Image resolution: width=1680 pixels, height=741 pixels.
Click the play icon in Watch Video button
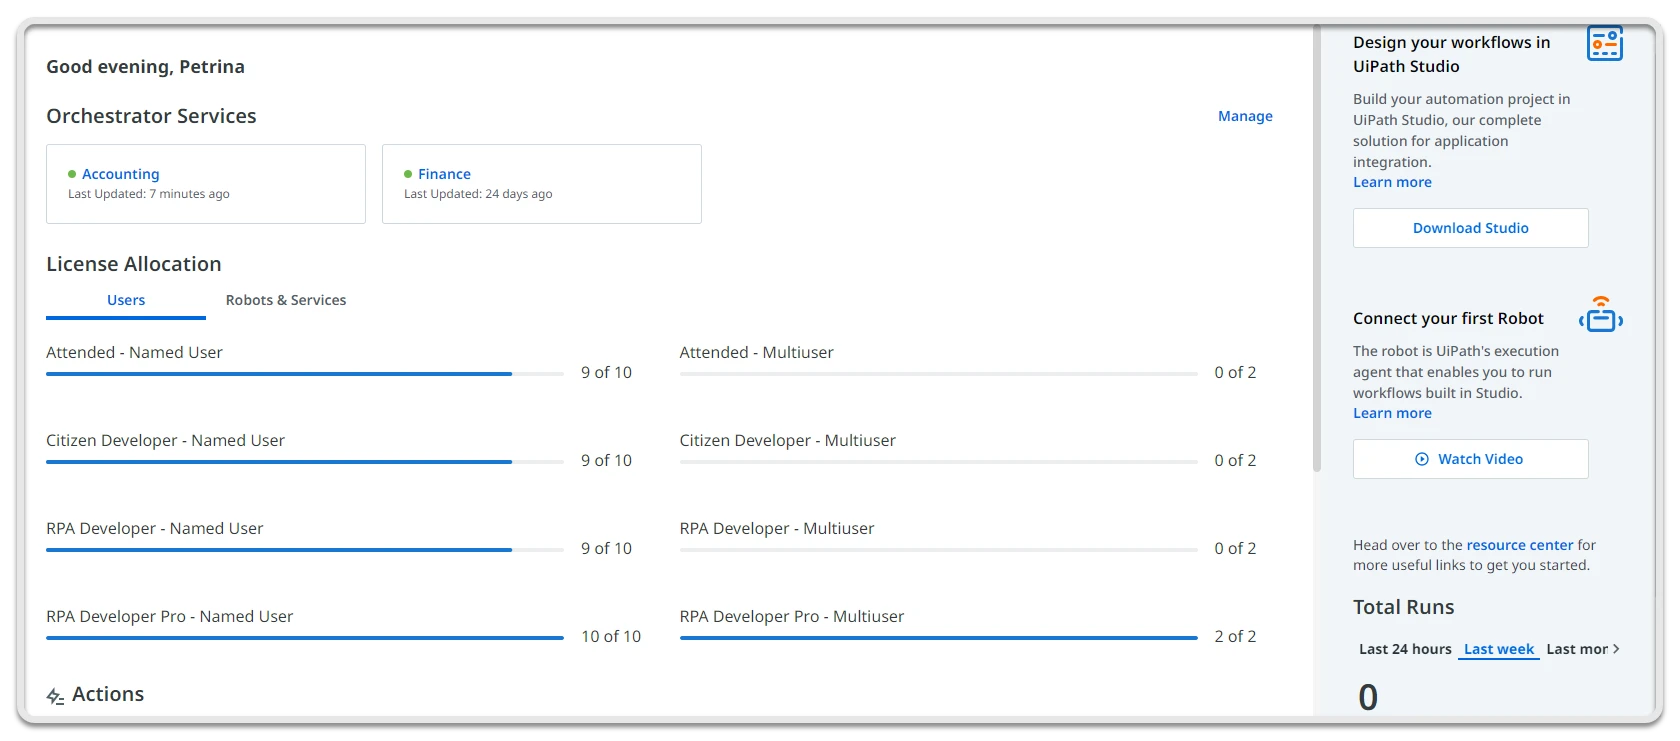1422,459
